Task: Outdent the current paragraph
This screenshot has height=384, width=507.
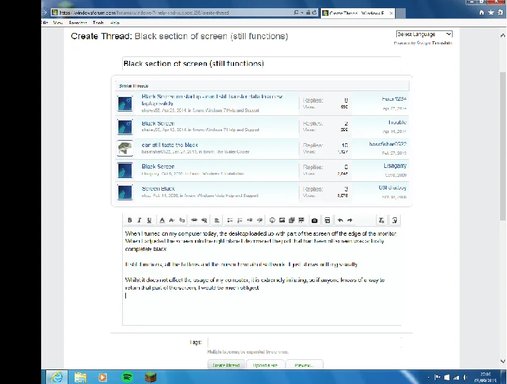Action: pyautogui.click(x=249, y=220)
